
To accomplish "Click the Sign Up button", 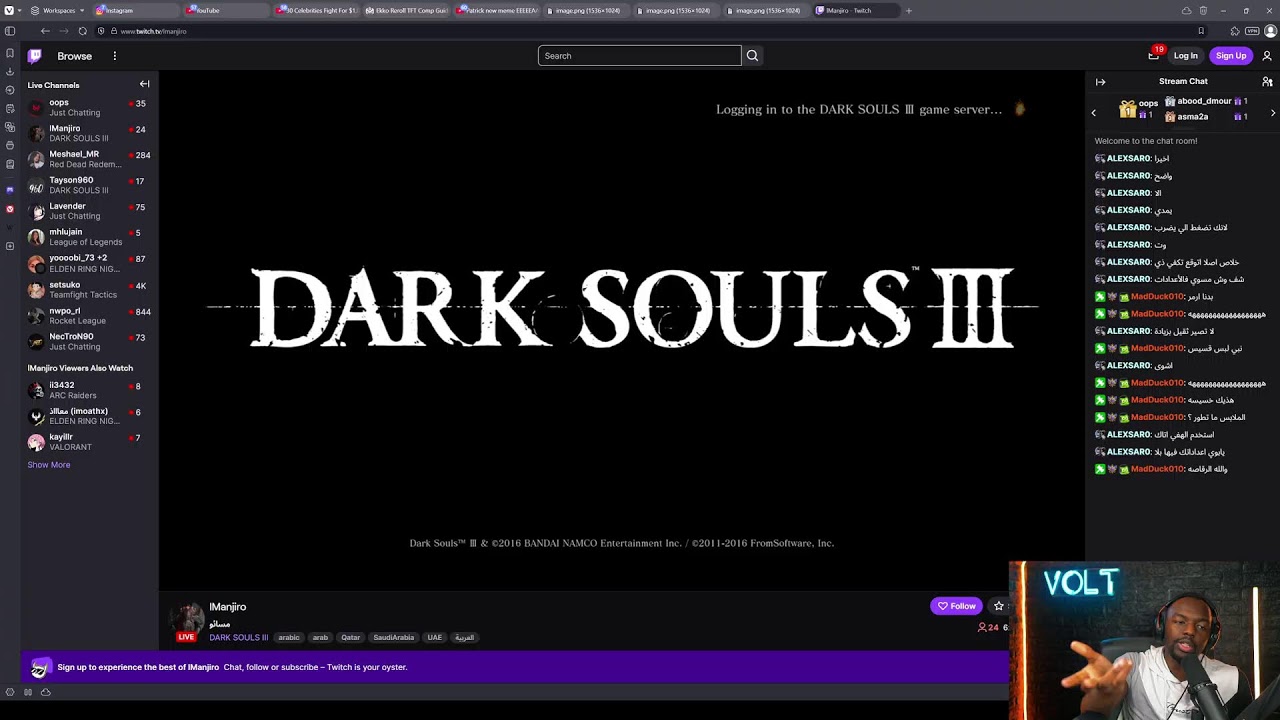I will click(1231, 56).
